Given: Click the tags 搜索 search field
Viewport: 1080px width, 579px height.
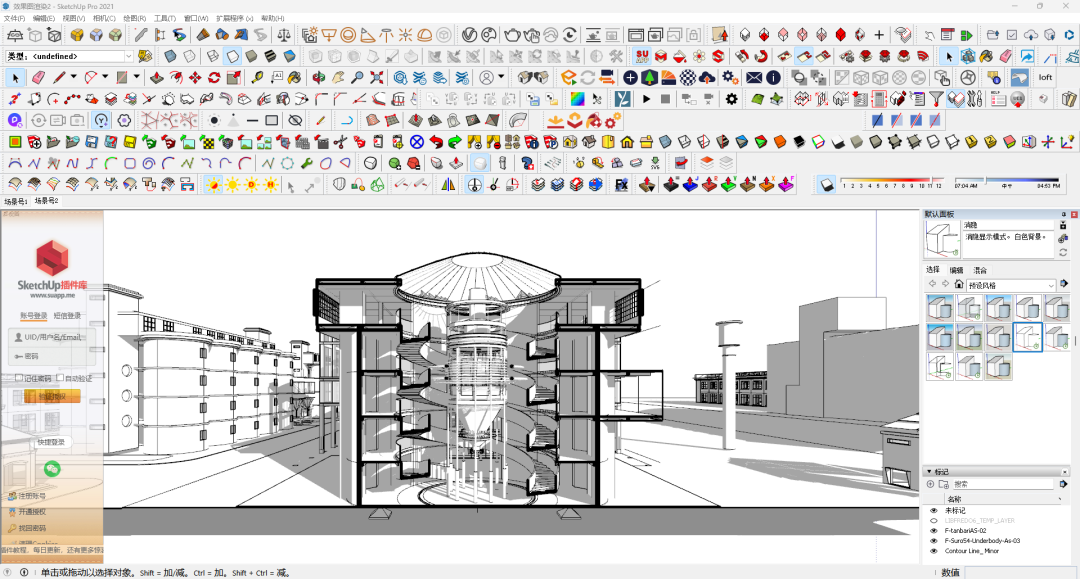Looking at the screenshot, I should (1003, 484).
